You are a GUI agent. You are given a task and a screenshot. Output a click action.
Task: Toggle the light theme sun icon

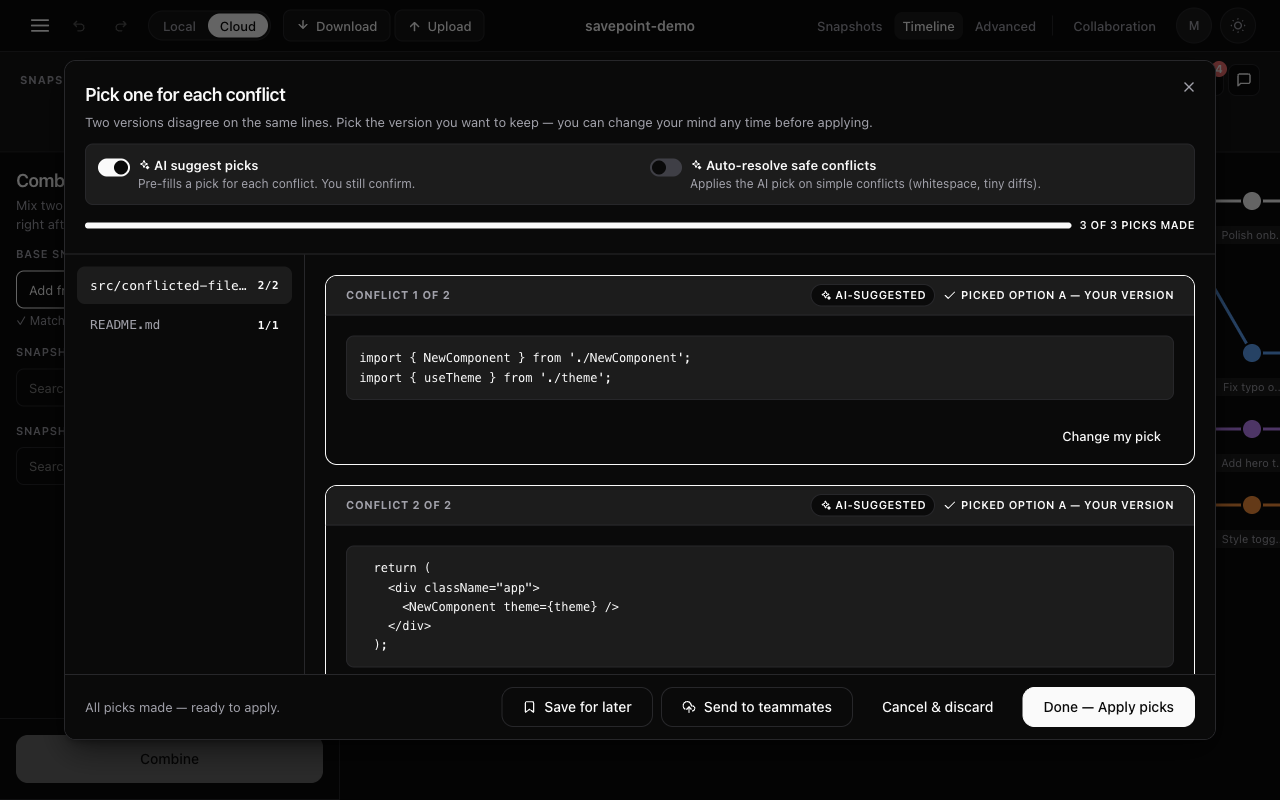tap(1238, 26)
